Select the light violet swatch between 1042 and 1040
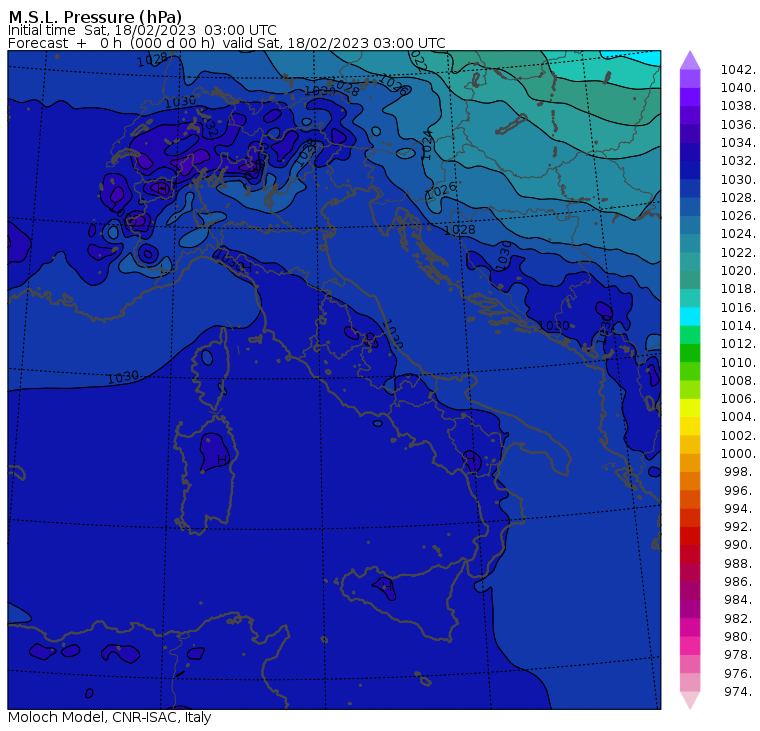Screen dimensions: 760x731 pos(690,79)
